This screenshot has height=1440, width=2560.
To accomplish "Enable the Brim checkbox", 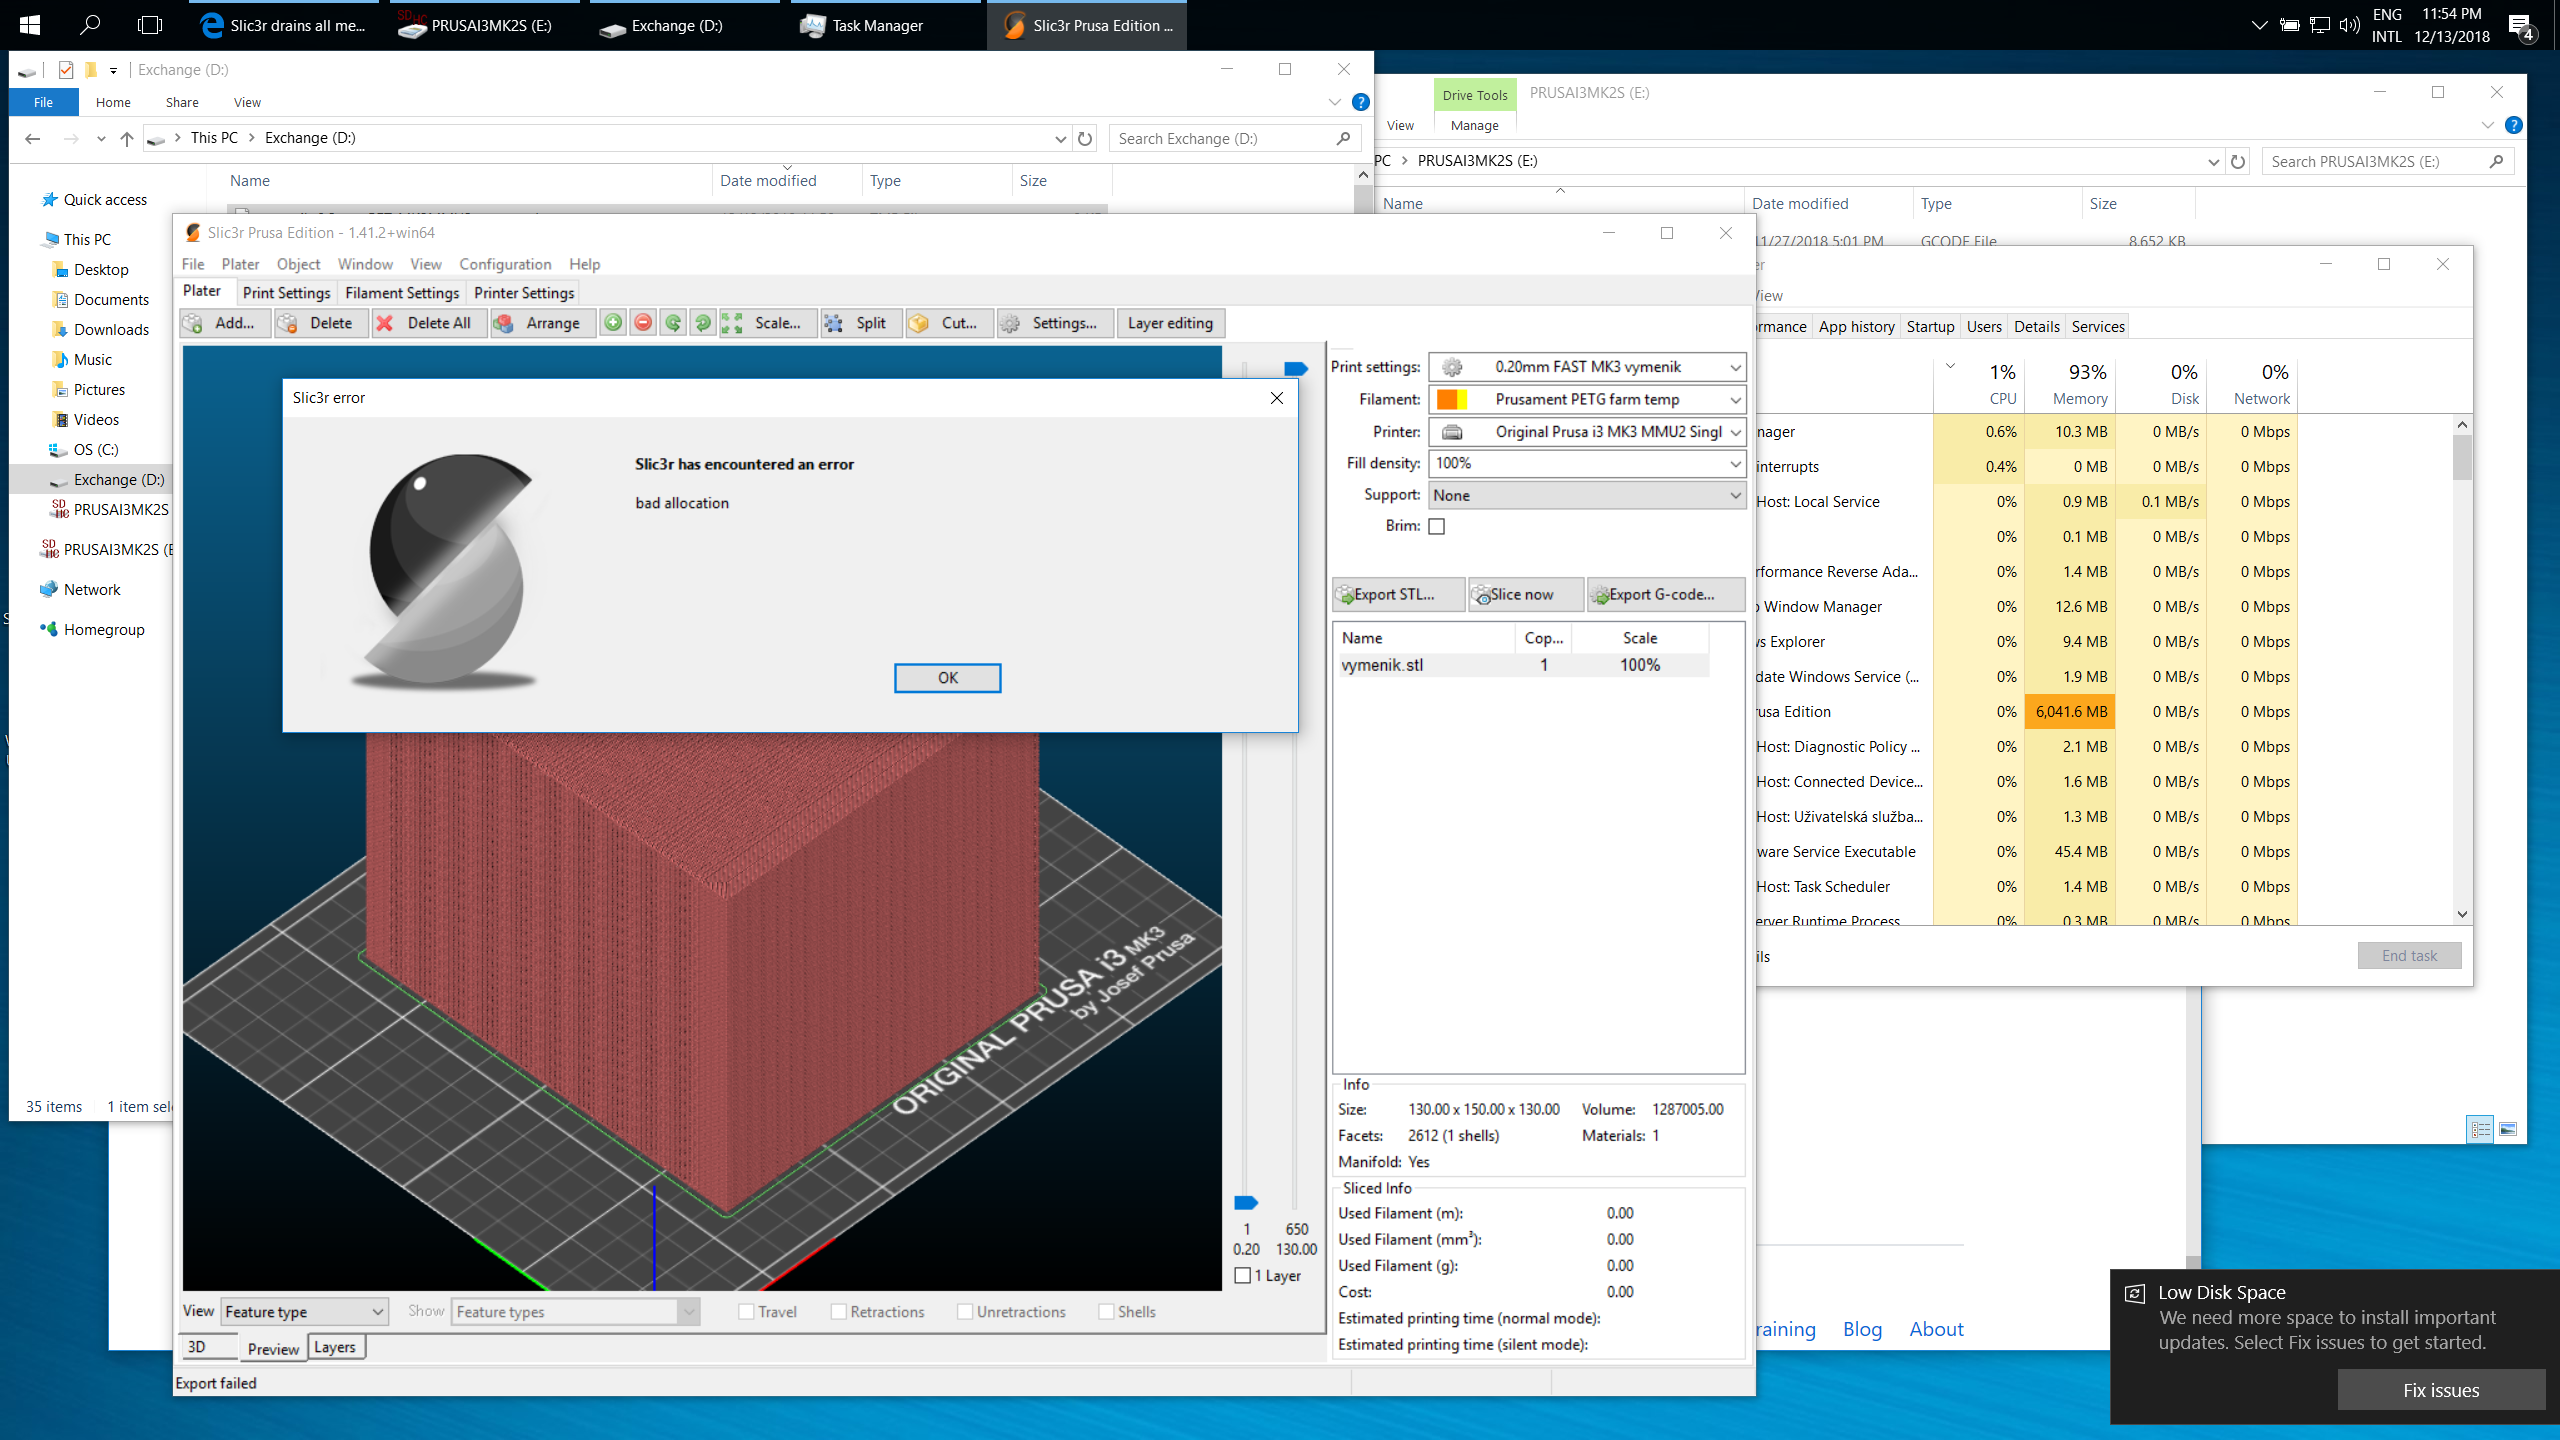I will 1437,526.
